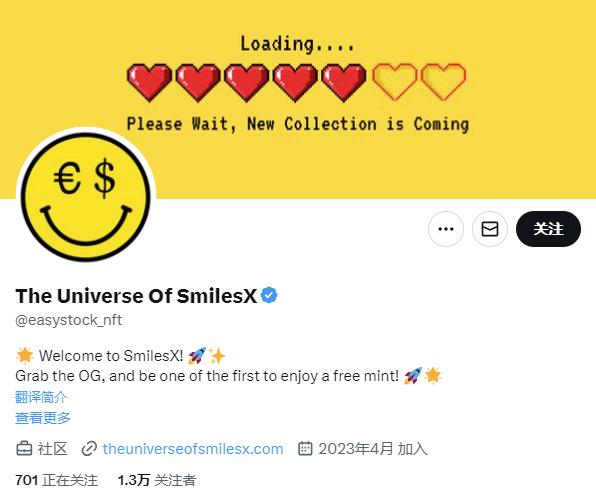Screen dimensions: 596x500
Task: View the 701 正在关注 following list
Action: click(57, 480)
